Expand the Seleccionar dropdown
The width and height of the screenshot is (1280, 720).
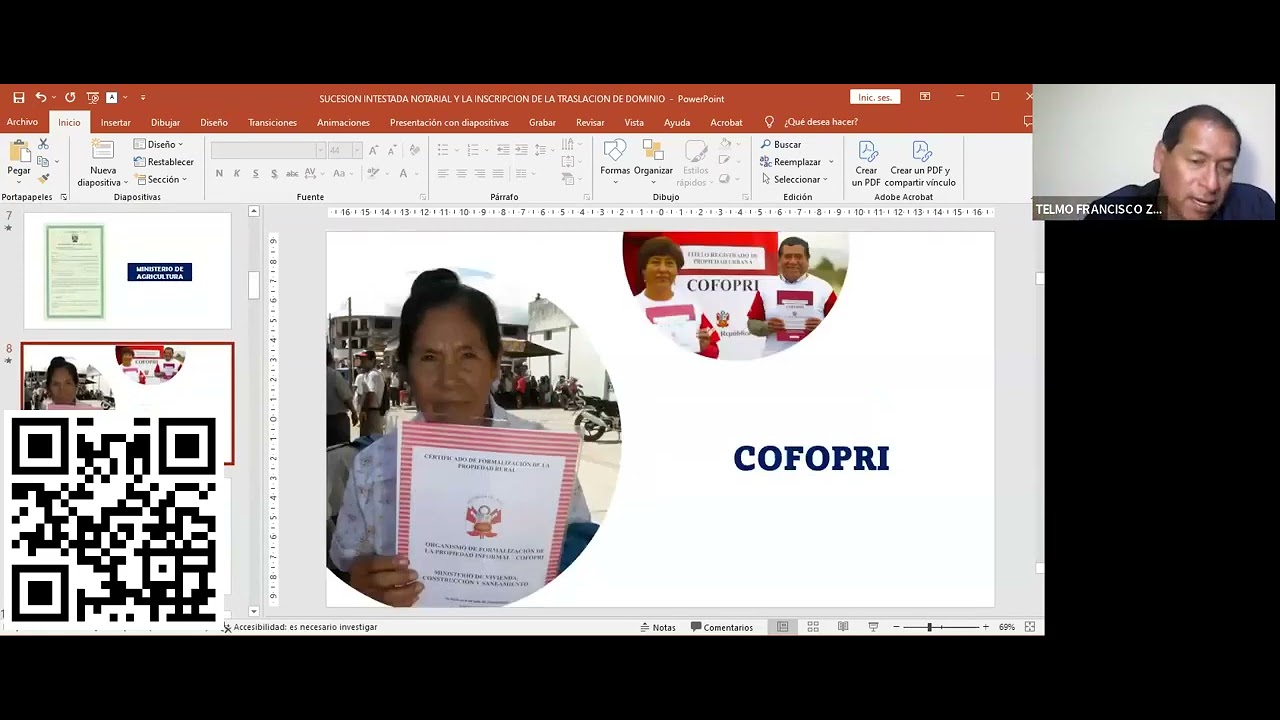pyautogui.click(x=794, y=179)
